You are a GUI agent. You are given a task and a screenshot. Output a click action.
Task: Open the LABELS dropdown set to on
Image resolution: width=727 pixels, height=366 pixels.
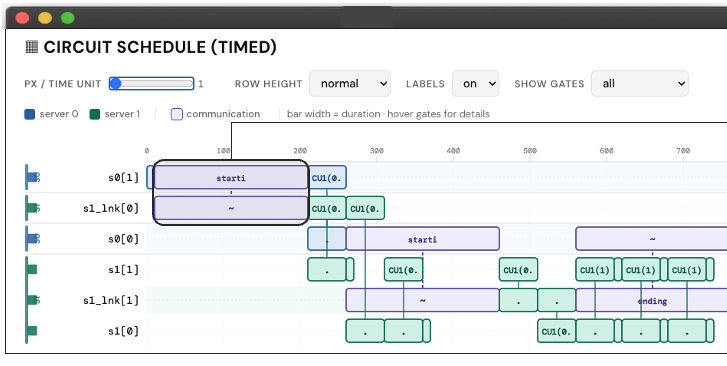(x=475, y=83)
